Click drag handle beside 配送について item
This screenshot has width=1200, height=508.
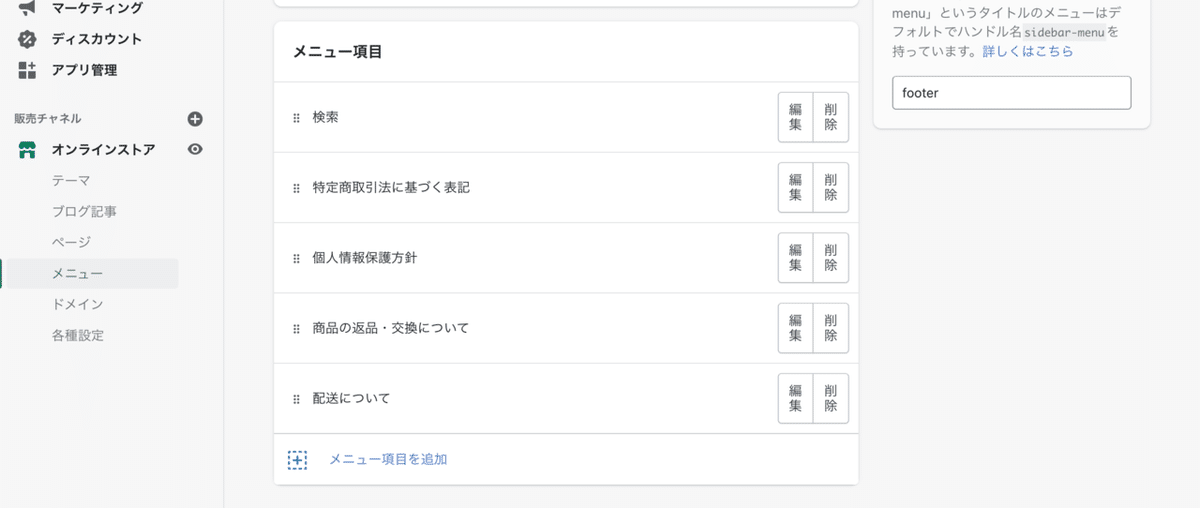click(x=296, y=399)
